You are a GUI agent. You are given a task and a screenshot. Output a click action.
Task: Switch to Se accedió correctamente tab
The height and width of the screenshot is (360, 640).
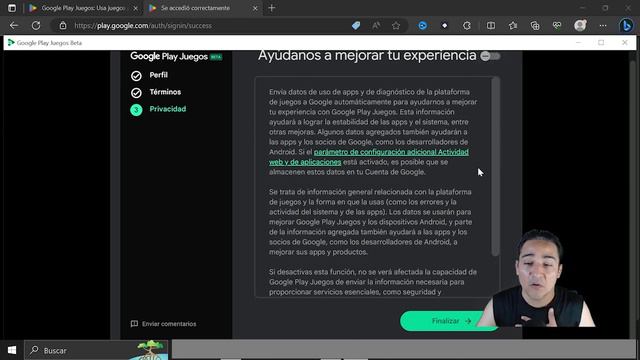point(196,8)
